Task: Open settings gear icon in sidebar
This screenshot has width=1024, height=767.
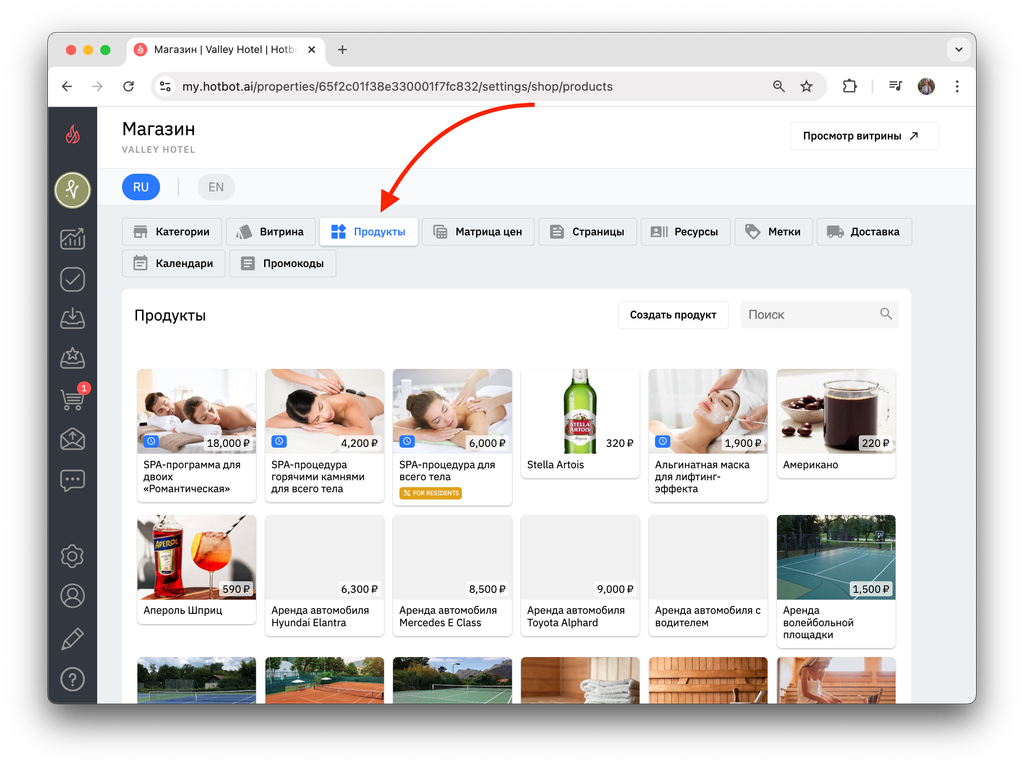Action: (x=72, y=556)
